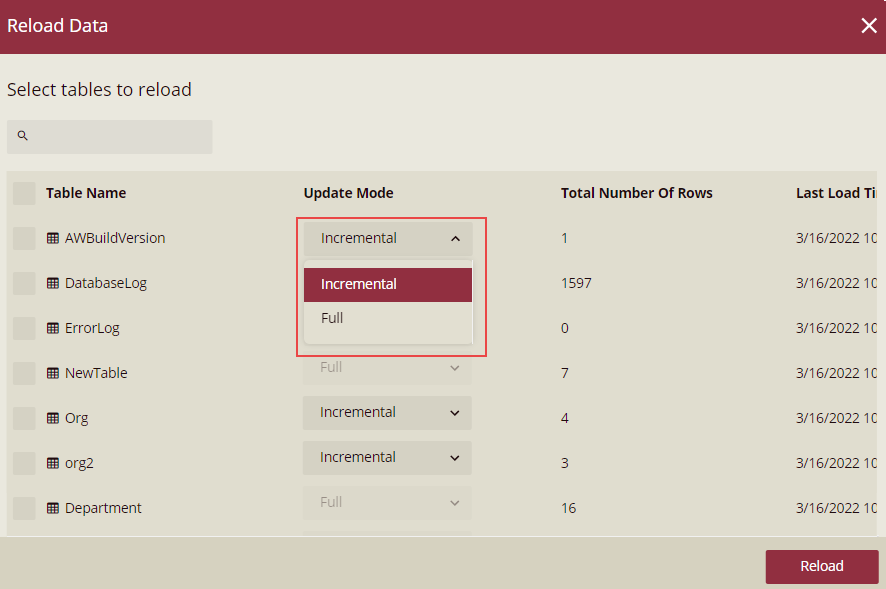The image size is (886, 589).
Task: Click the Table Name column header
Action: point(85,193)
